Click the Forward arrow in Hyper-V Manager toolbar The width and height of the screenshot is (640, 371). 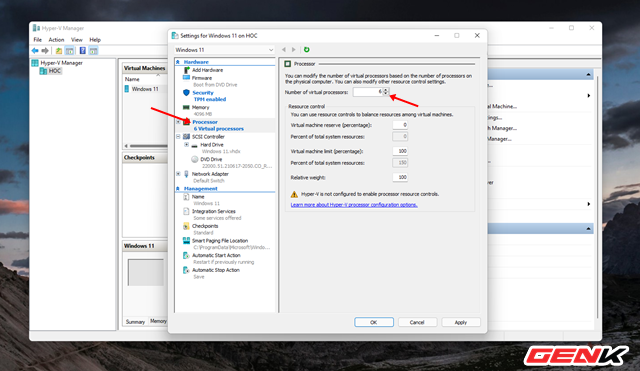coord(45,51)
